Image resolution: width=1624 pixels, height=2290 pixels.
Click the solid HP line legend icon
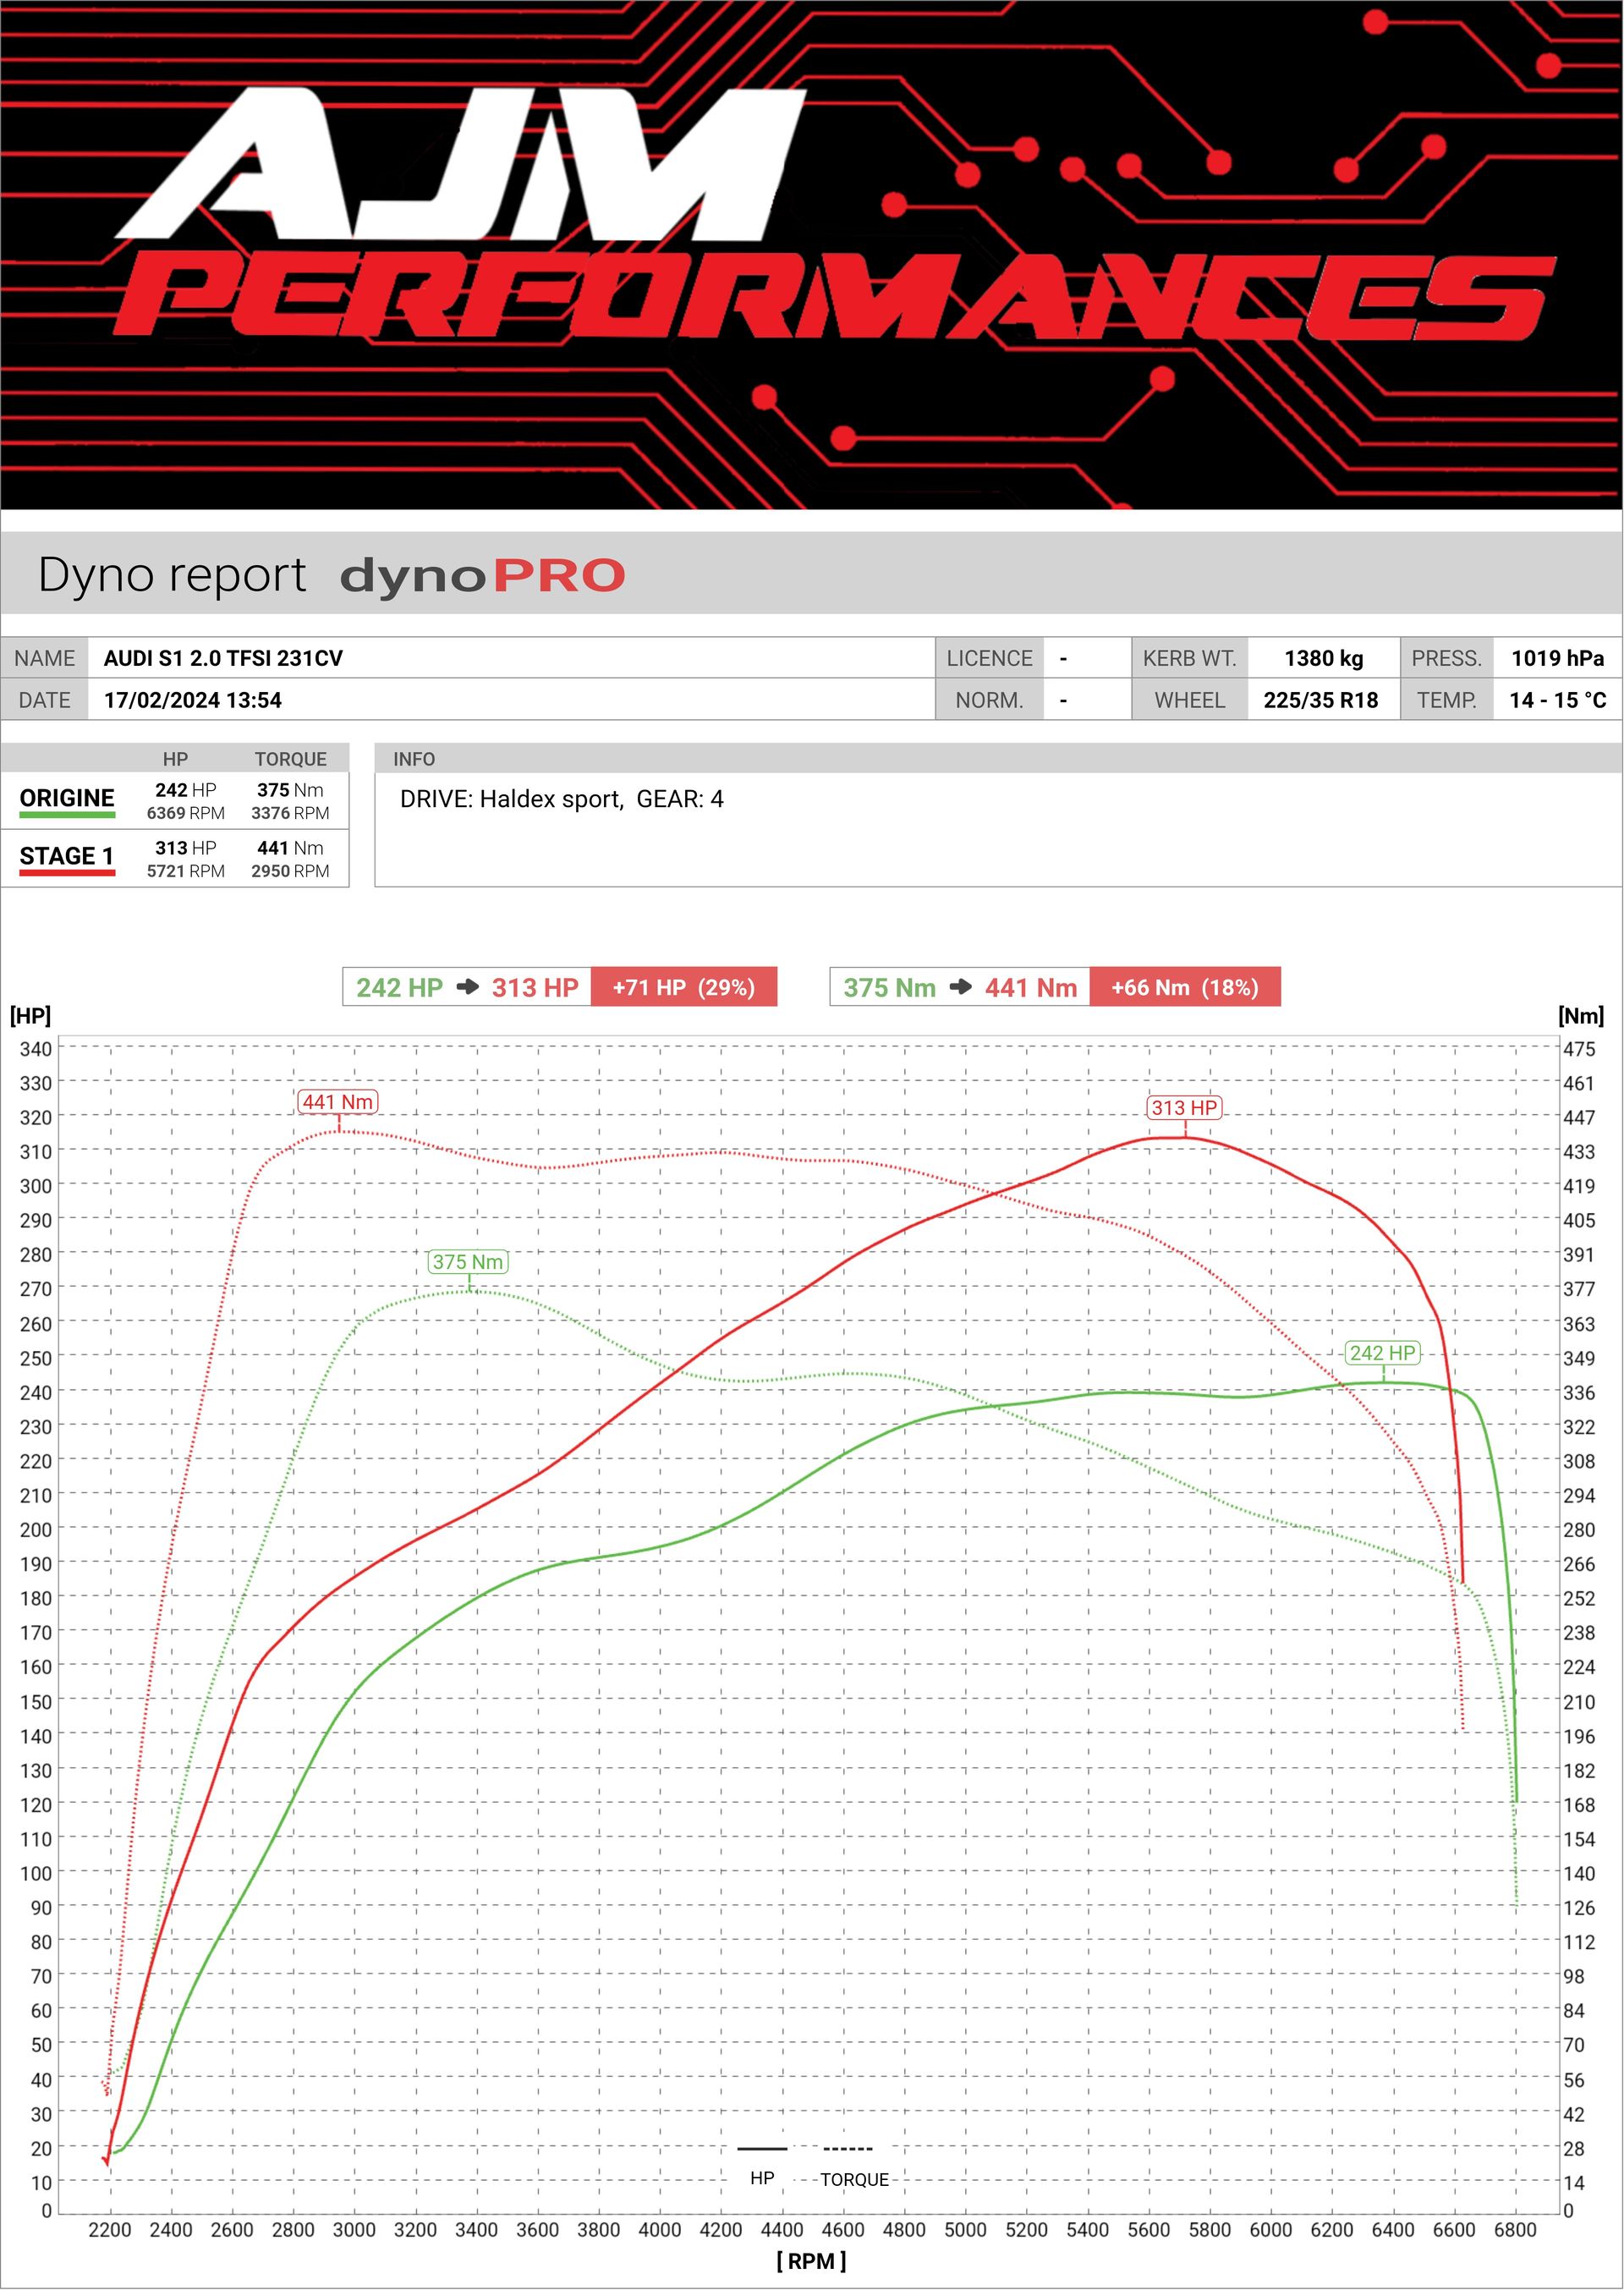coord(762,2148)
